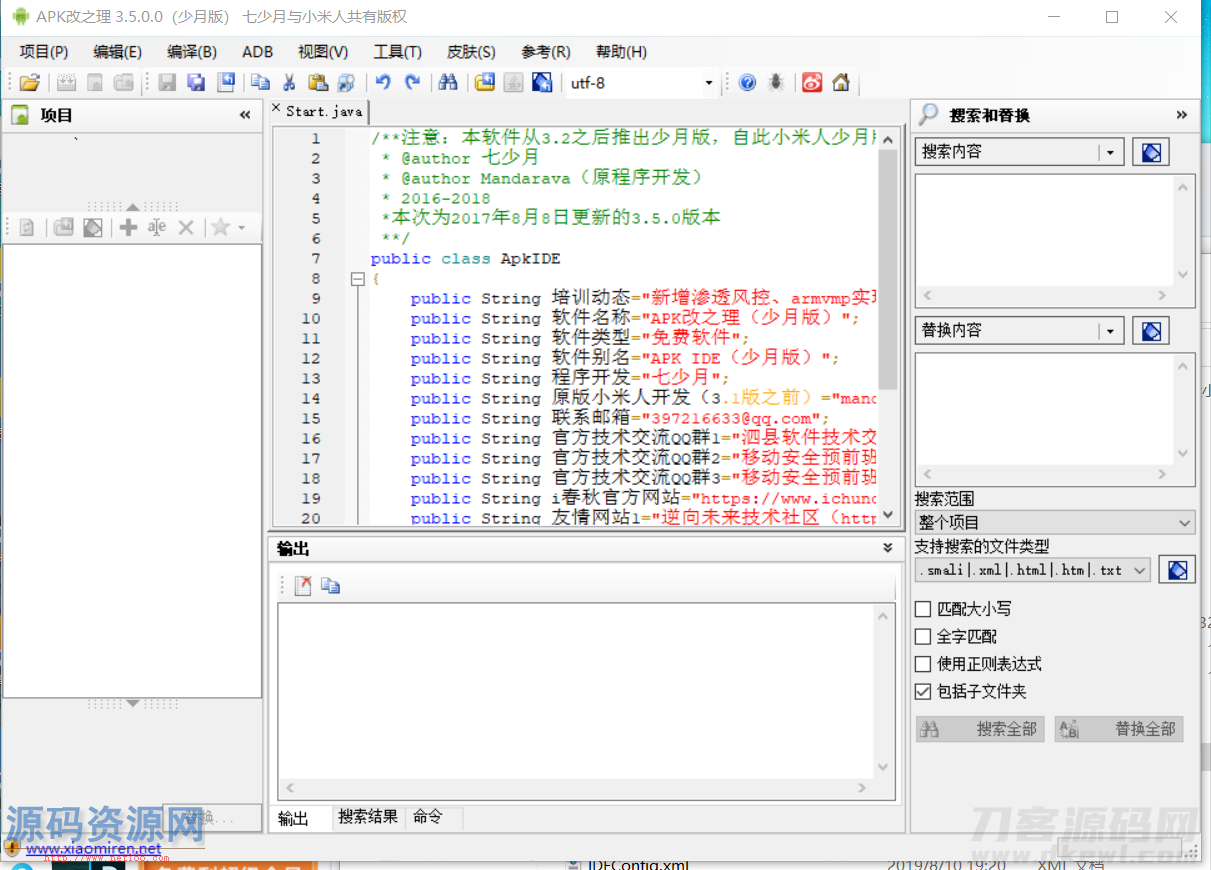Switch to the 命令 tab
Screen dimensions: 1211x870
(428, 817)
